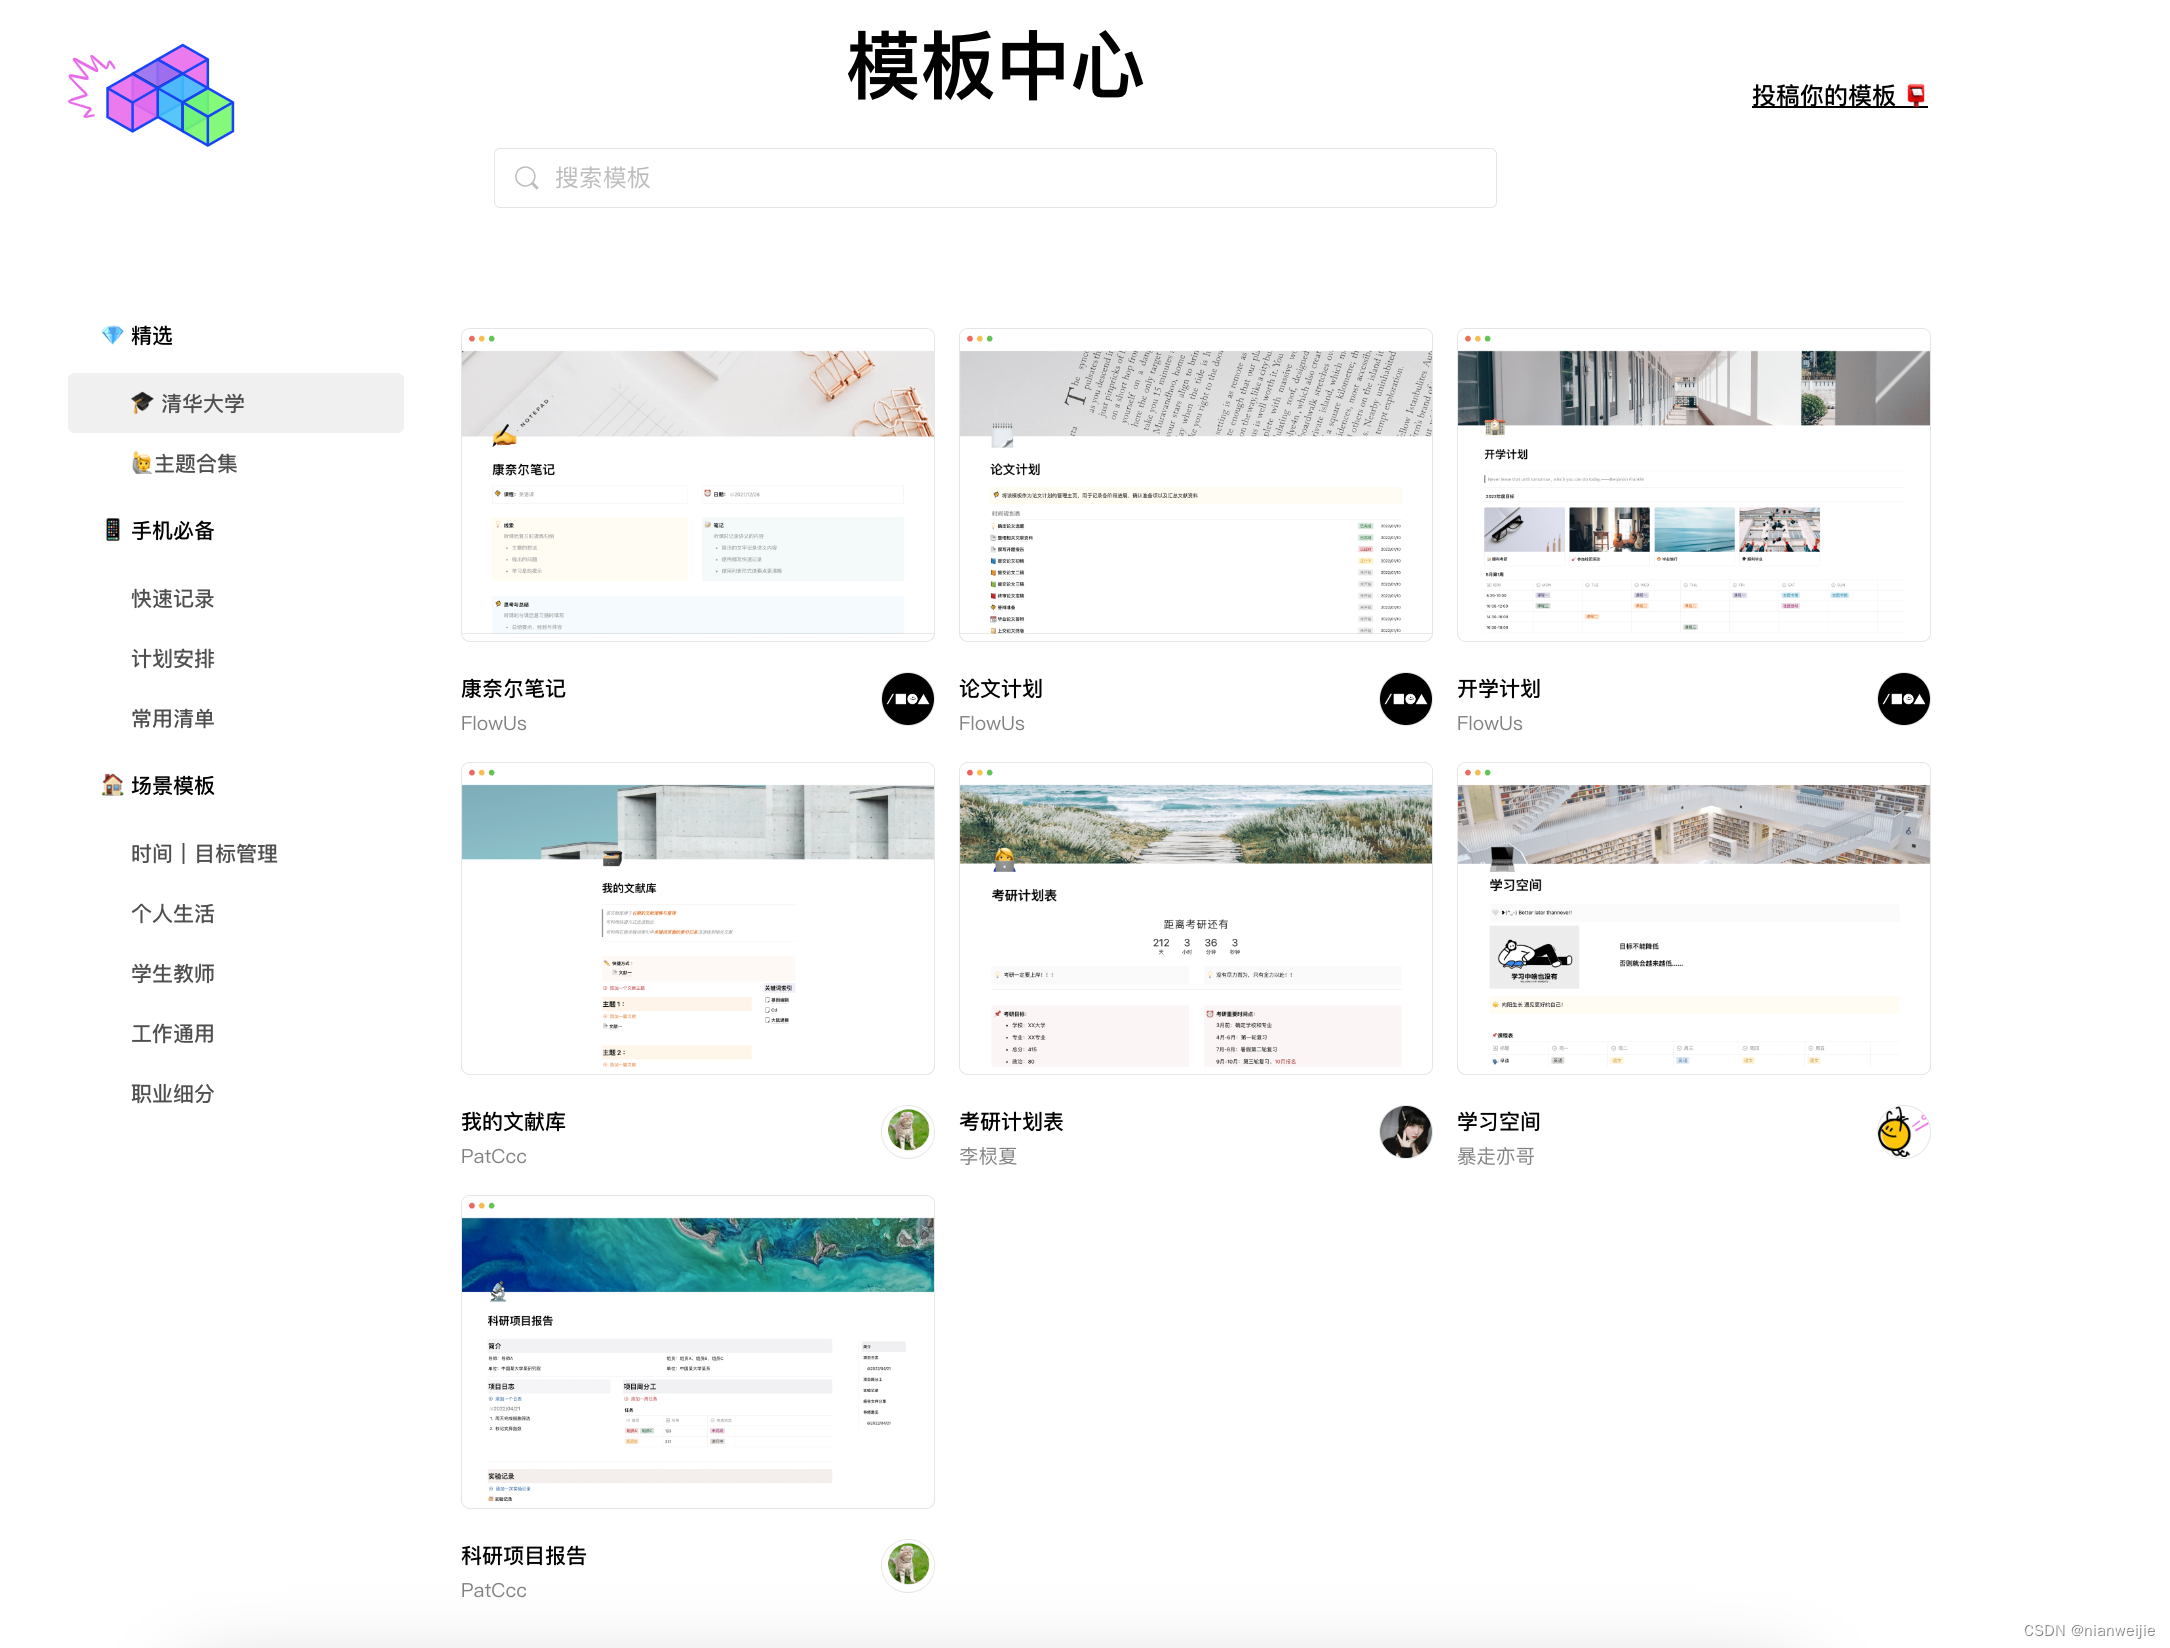Open 快速记录 sidebar category
Viewport: 2170px width, 1648px height.
coord(173,598)
